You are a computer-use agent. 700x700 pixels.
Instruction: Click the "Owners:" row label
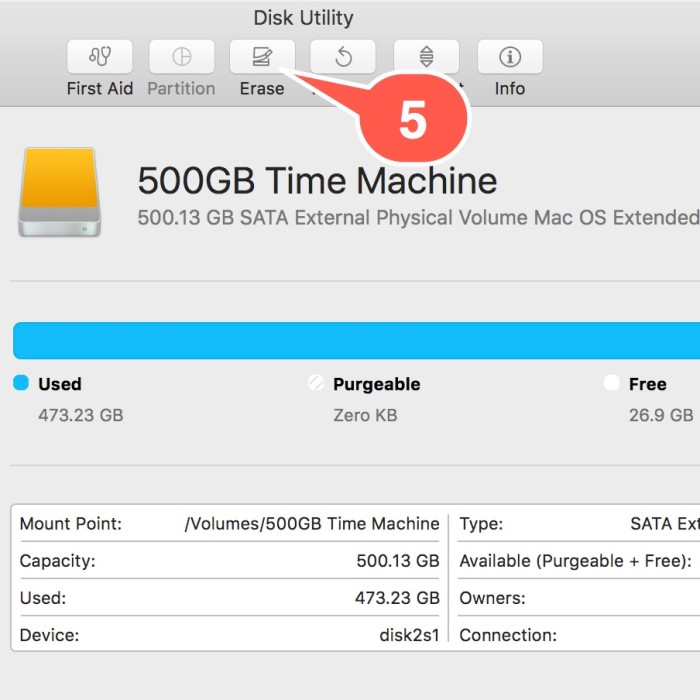coord(492,598)
